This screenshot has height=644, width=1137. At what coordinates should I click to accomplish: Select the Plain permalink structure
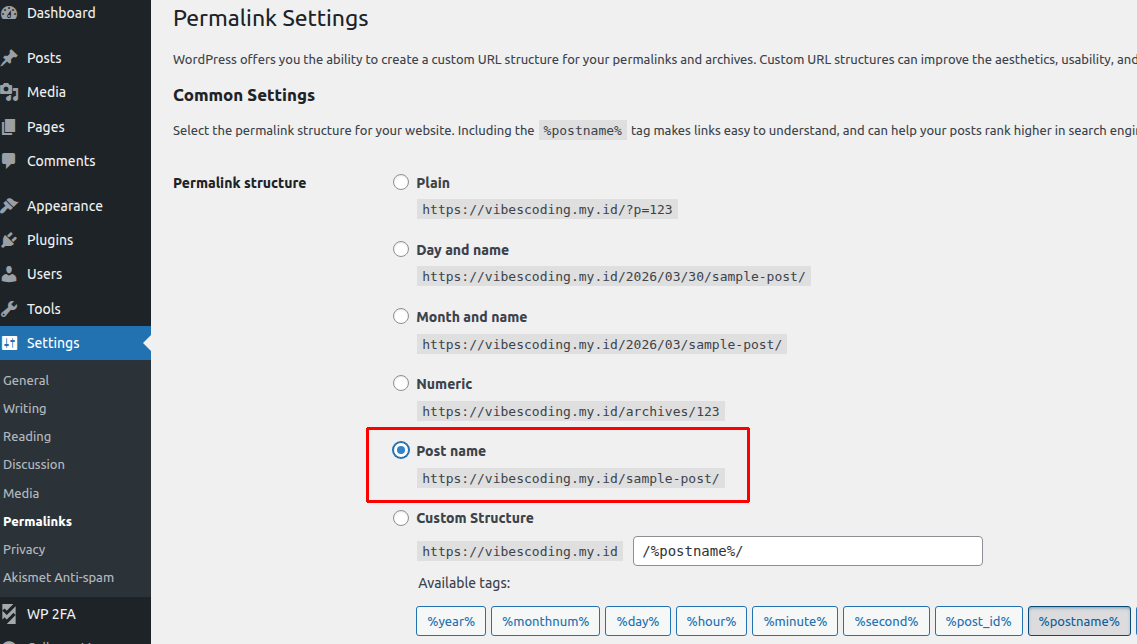(401, 182)
